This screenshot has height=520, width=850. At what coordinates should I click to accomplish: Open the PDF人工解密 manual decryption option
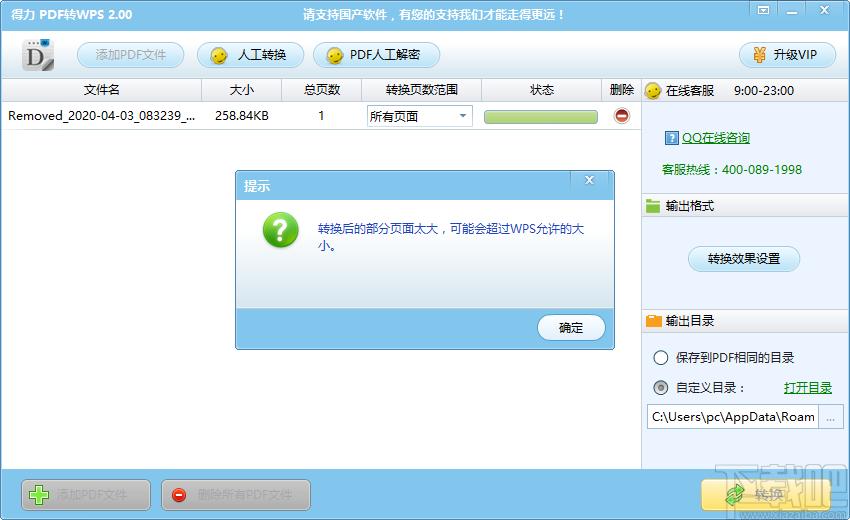click(376, 55)
